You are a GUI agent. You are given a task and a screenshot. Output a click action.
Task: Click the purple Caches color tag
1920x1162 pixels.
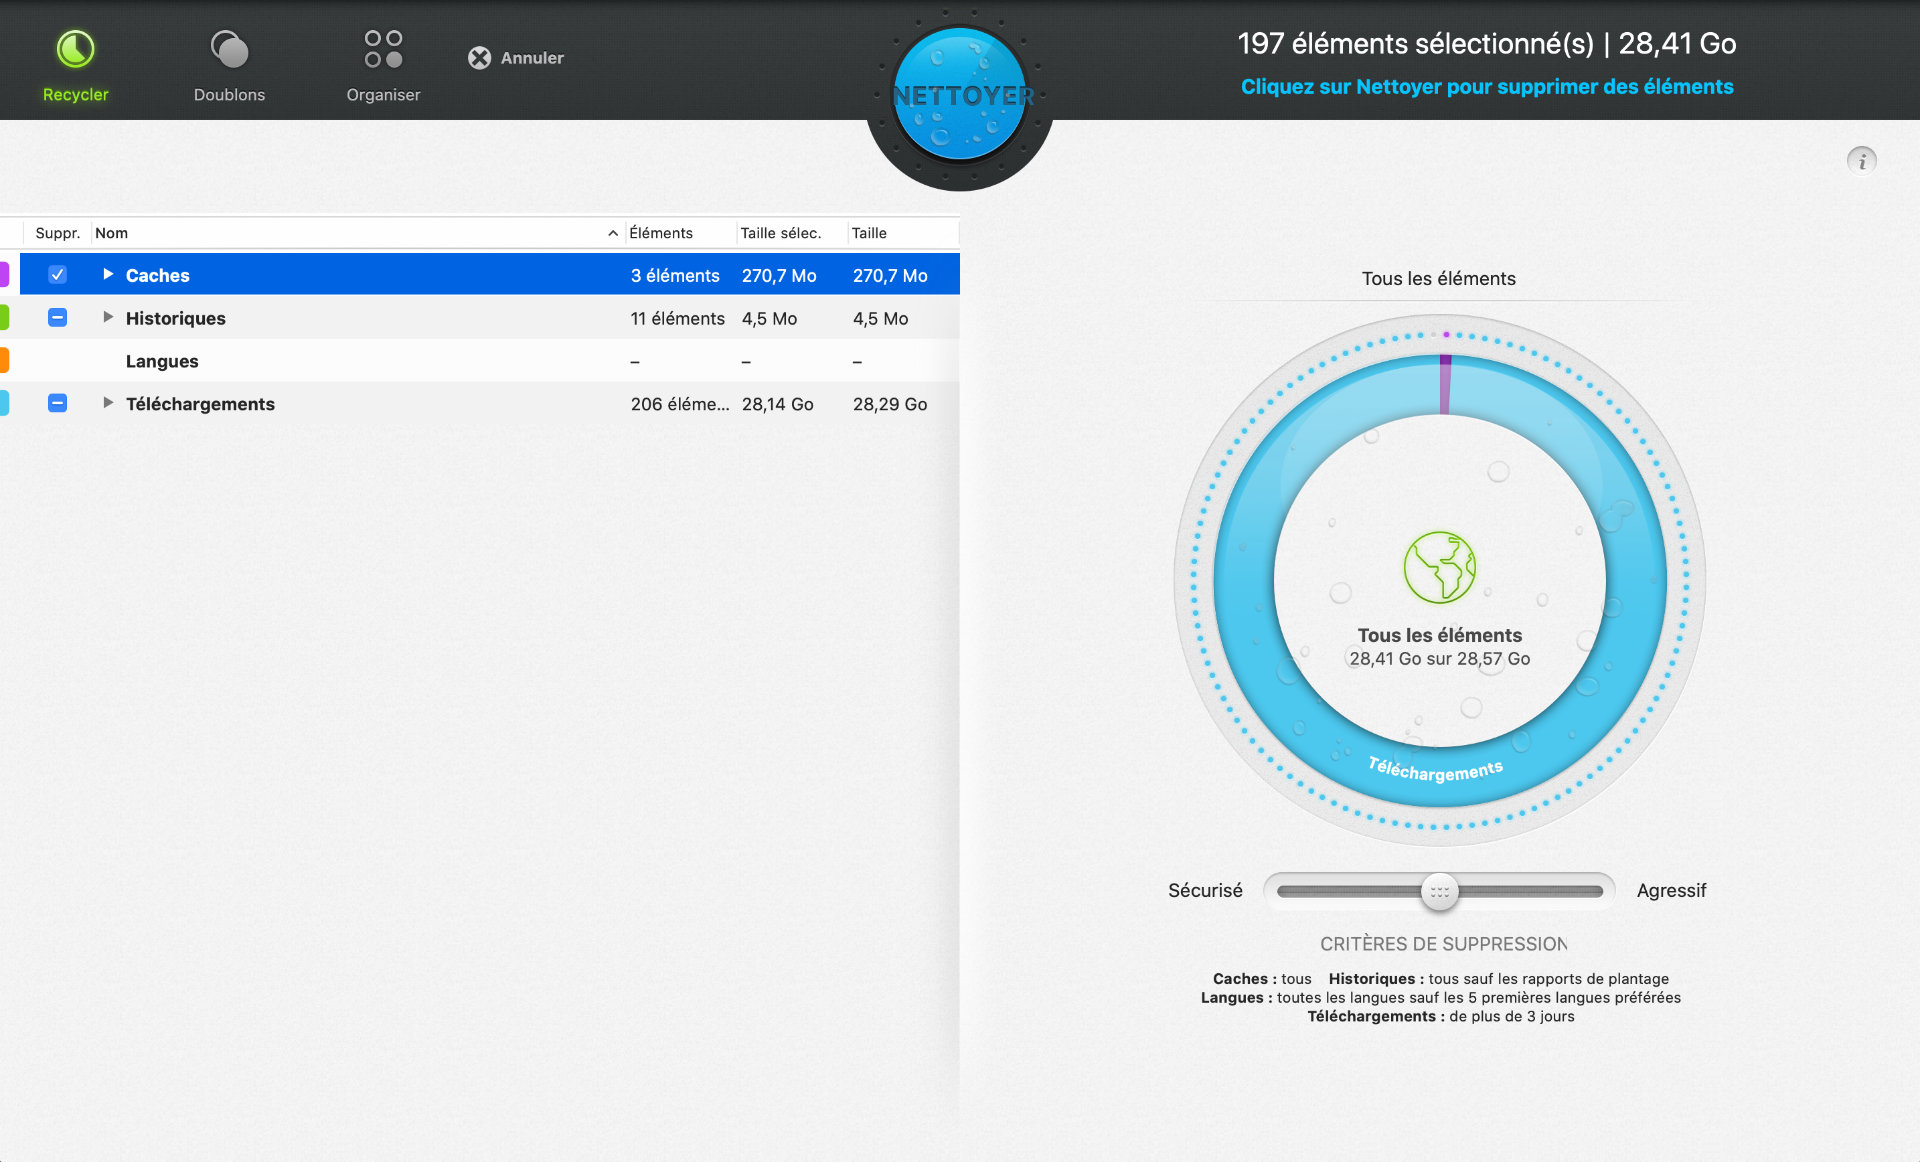click(5, 275)
